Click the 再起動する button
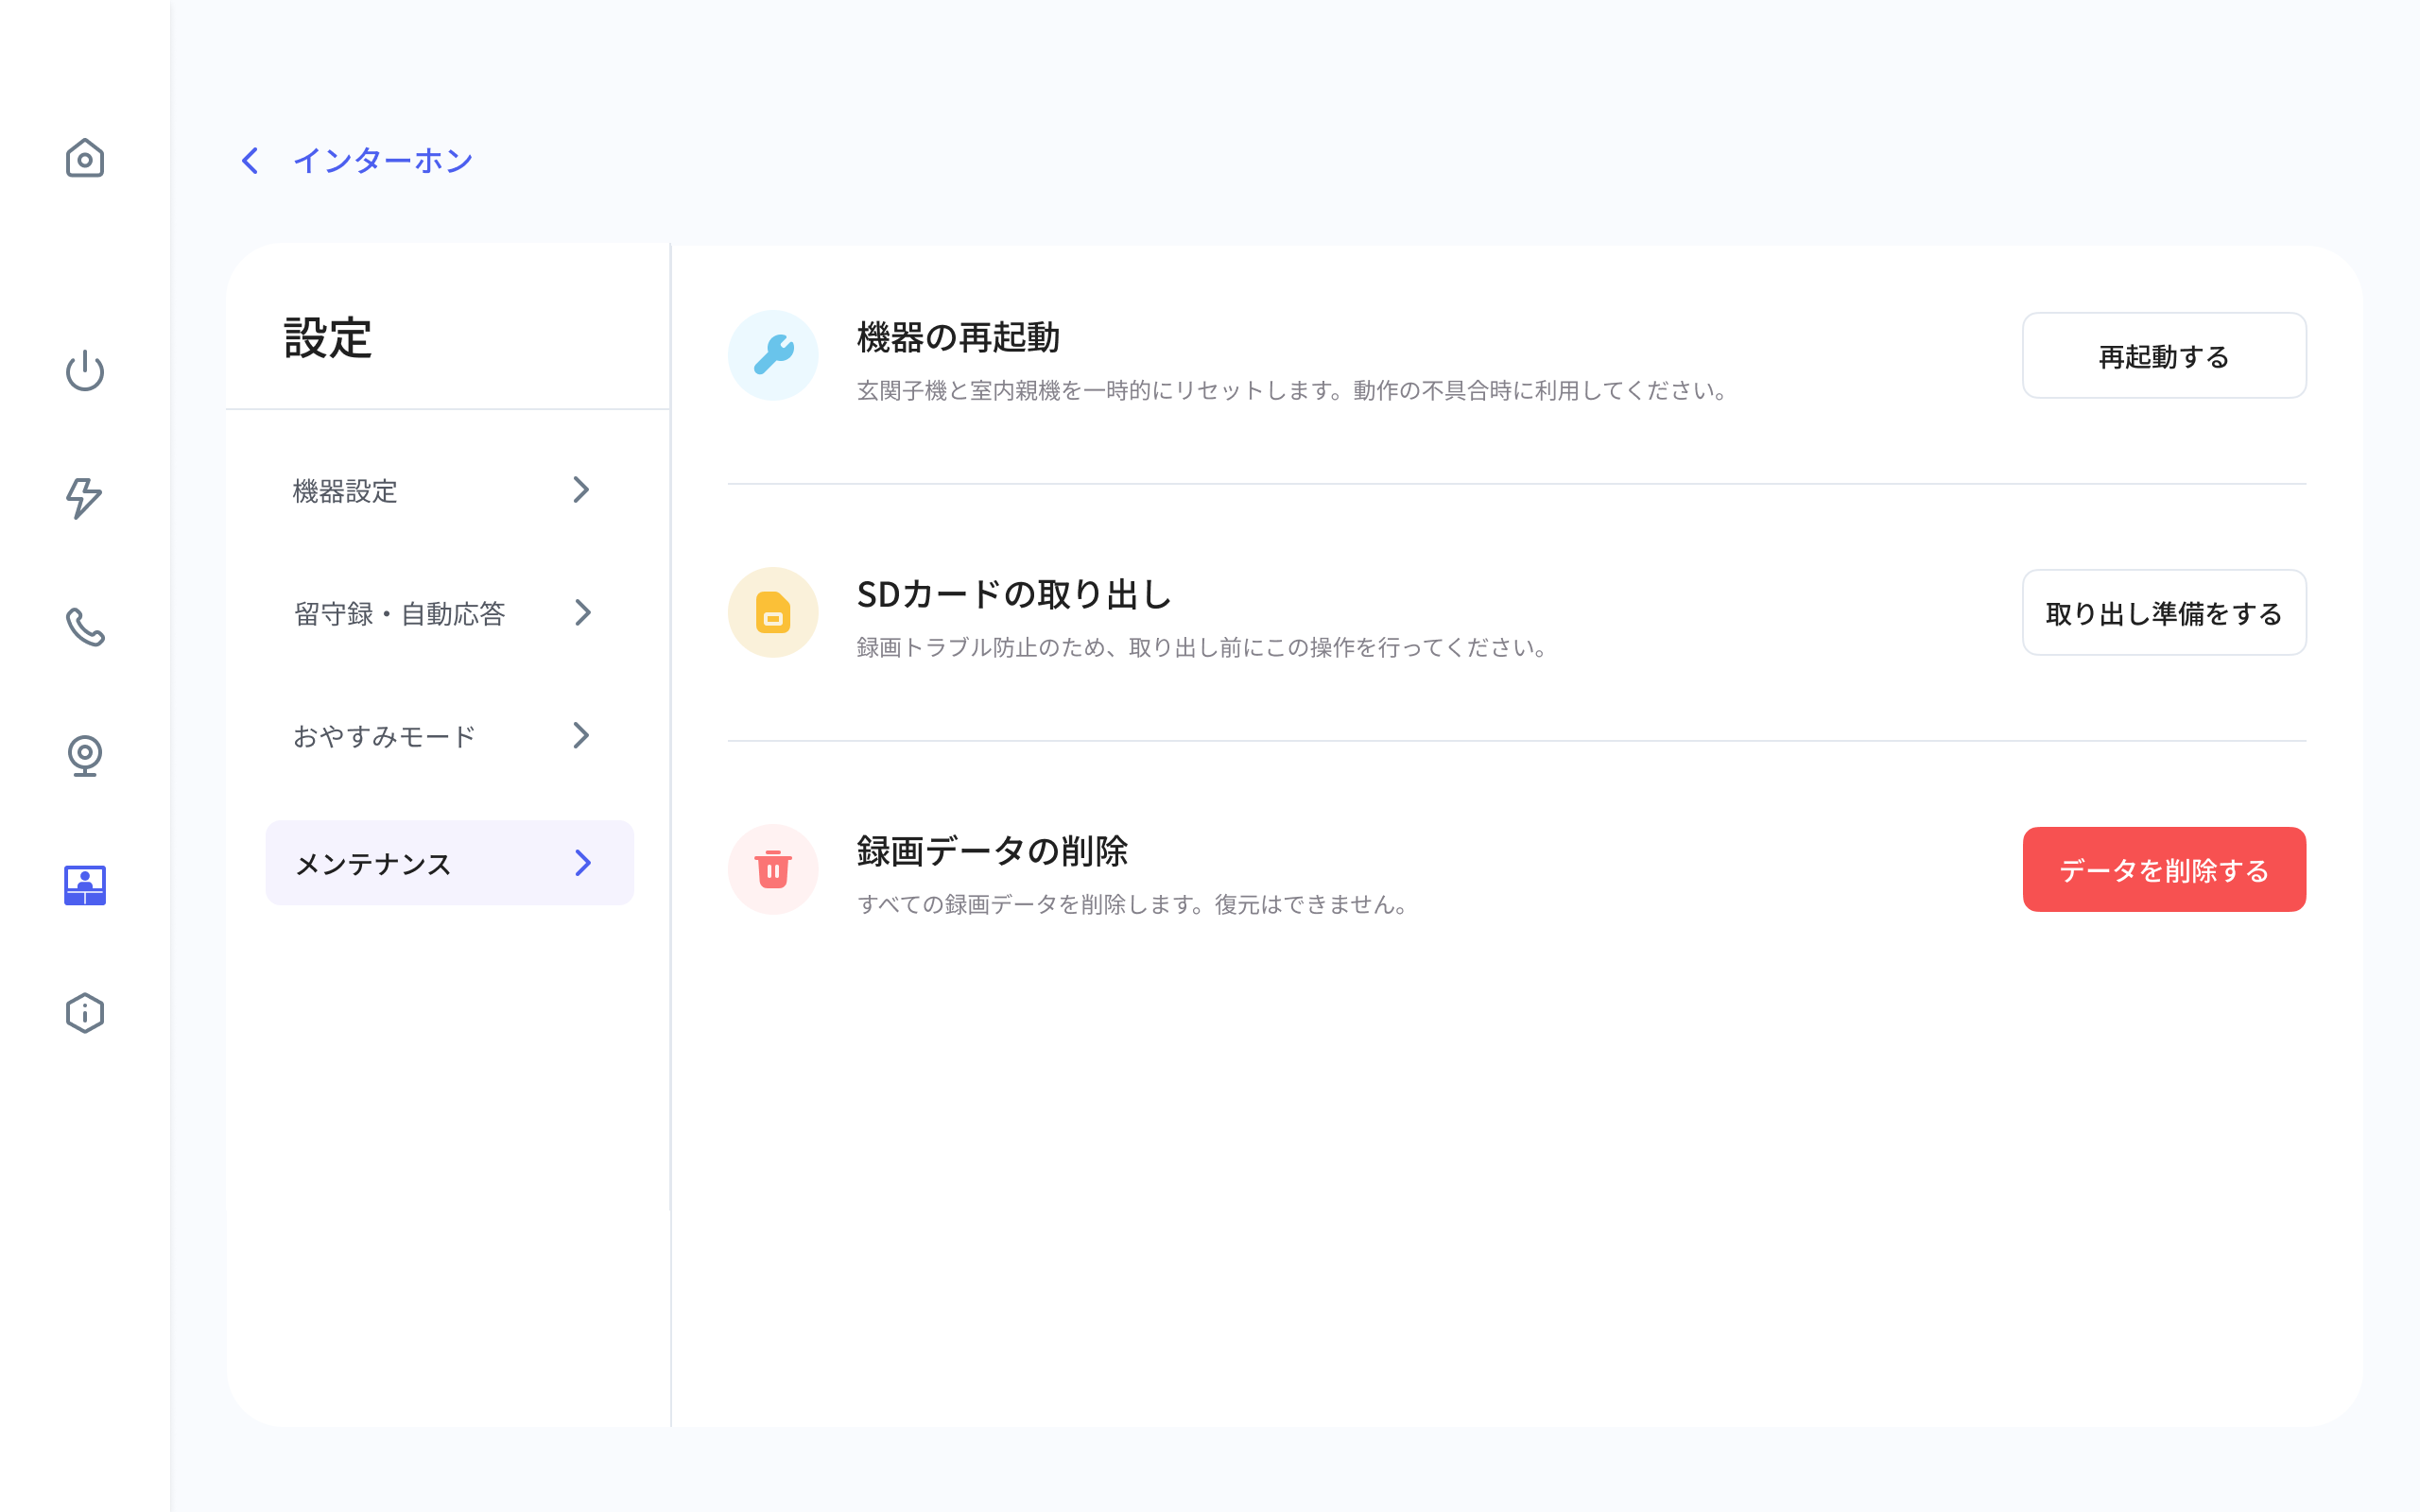This screenshot has width=2420, height=1512. pos(2164,355)
